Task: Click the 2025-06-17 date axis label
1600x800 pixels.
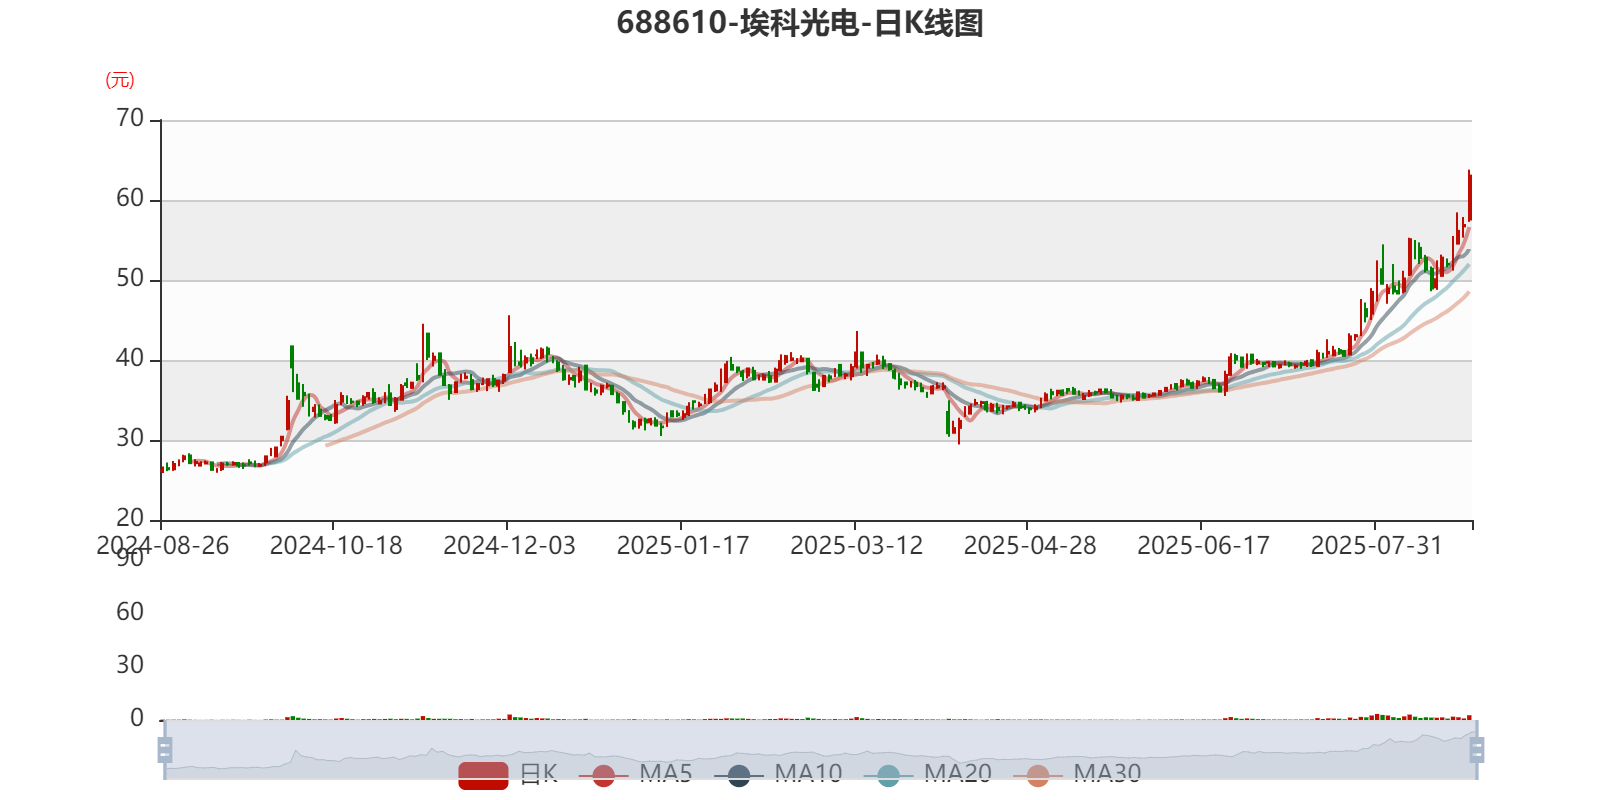Action: click(1203, 546)
